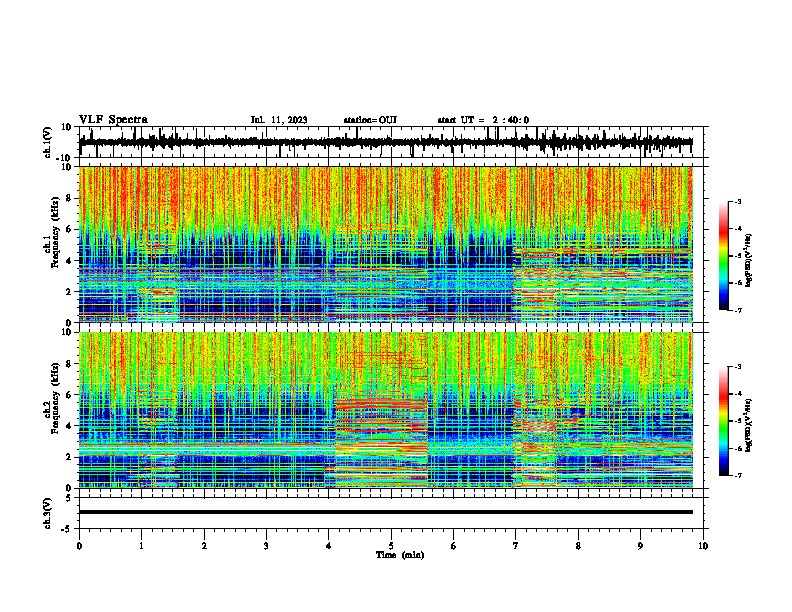This screenshot has height=612, width=792.
Task: Click the "ch.3(V)" axis label
Action: pos(48,513)
